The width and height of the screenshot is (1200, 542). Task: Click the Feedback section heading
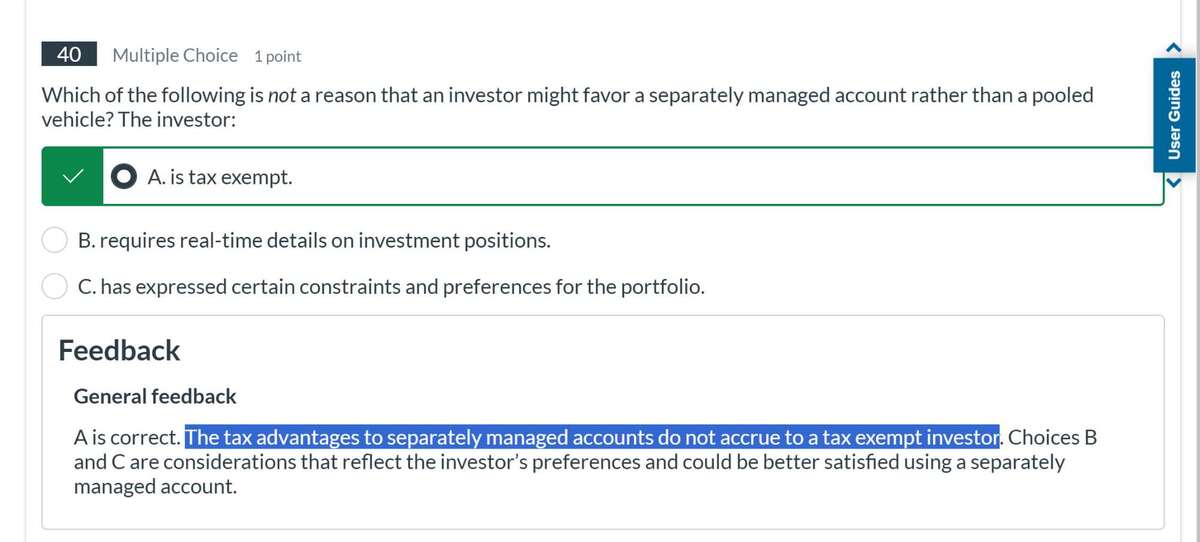point(119,350)
